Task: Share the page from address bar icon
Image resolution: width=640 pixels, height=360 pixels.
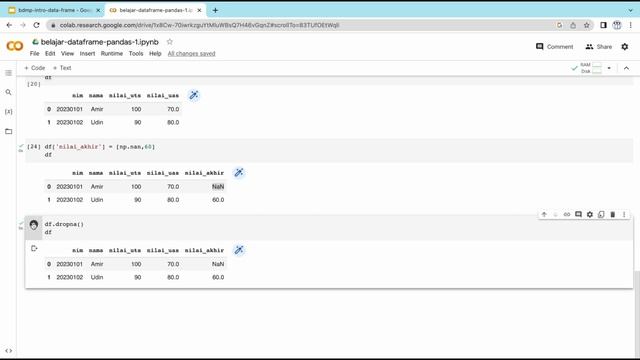Action: tap(573, 25)
